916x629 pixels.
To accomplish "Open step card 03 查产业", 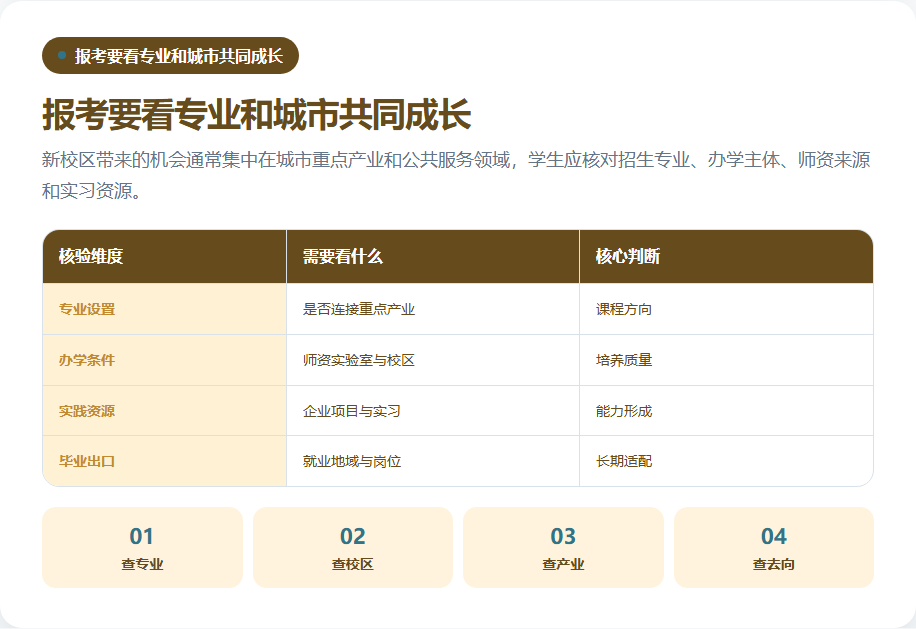I will pyautogui.click(x=563, y=547).
